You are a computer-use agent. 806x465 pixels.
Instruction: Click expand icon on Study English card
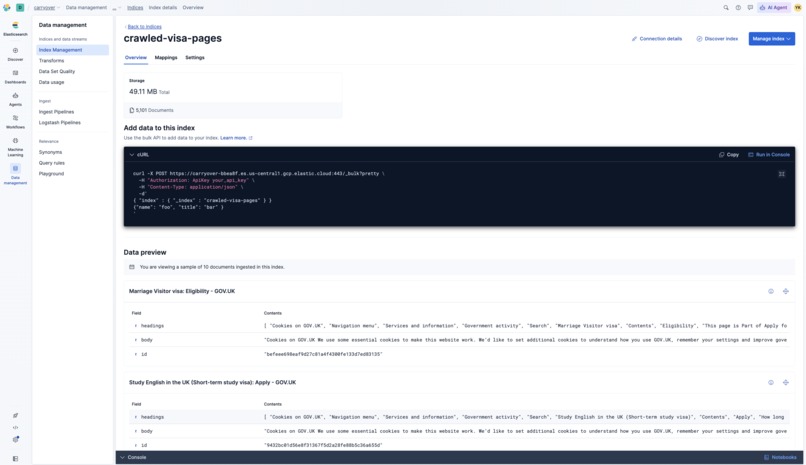[x=785, y=382]
